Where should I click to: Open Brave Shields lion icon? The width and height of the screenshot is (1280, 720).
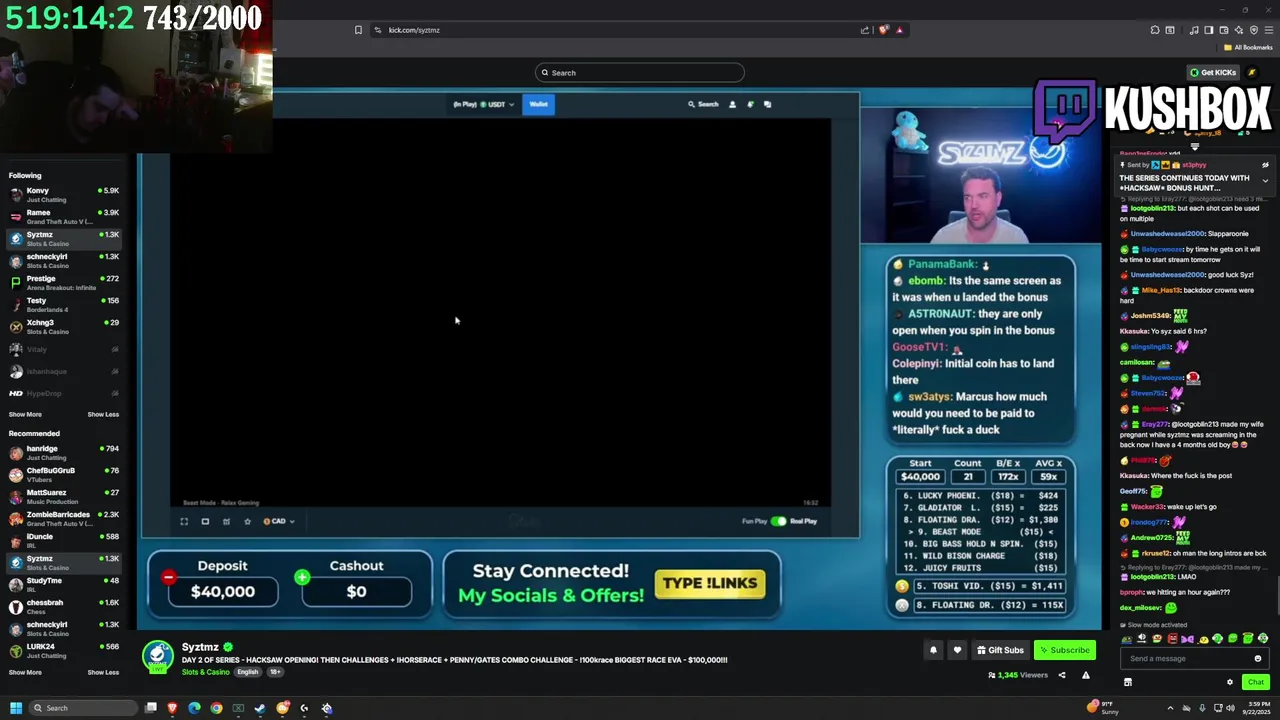coord(884,30)
